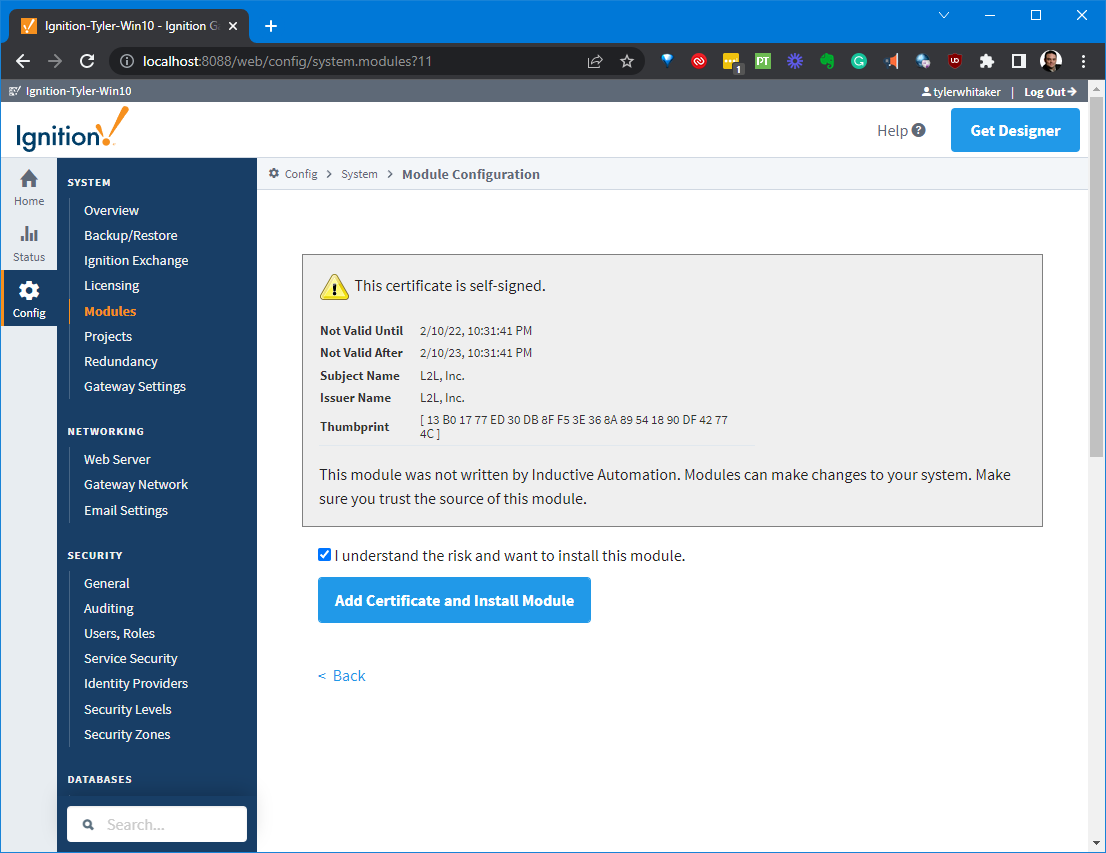Image resolution: width=1106 pixels, height=853 pixels.
Task: Open Gateway Settings in sidebar
Action: tap(135, 387)
